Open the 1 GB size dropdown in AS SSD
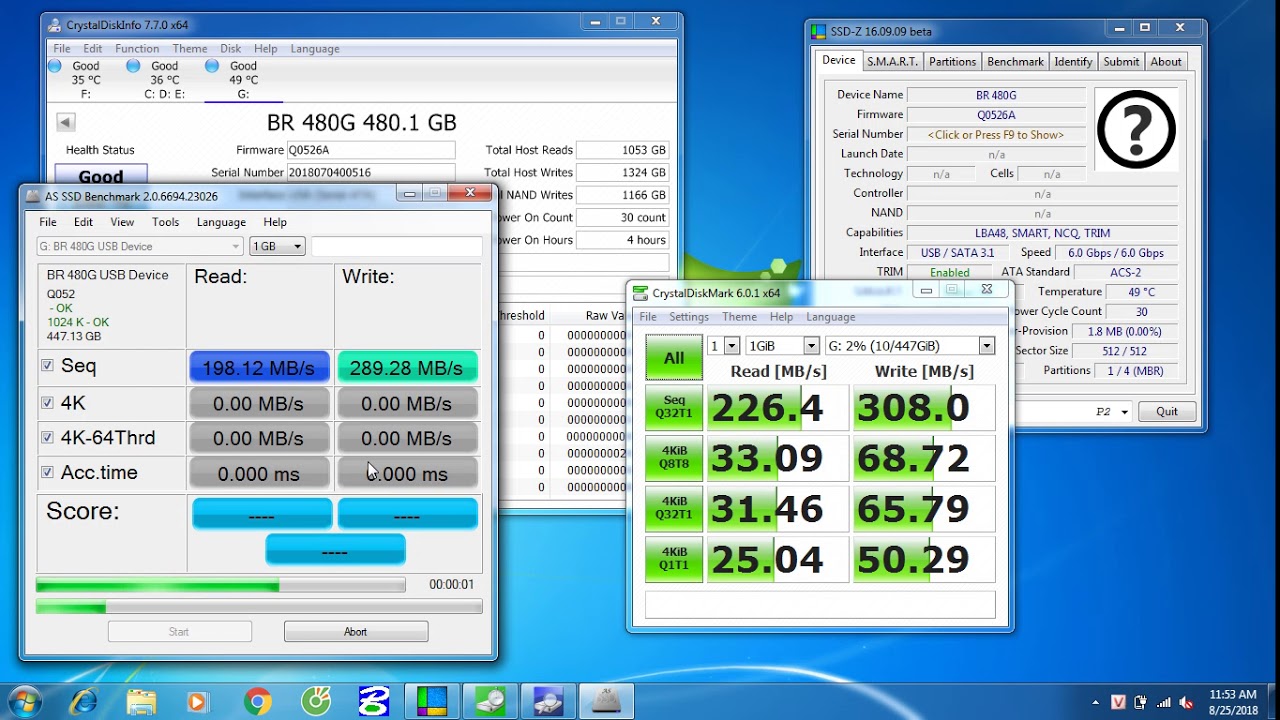The image size is (1280, 720). click(277, 246)
